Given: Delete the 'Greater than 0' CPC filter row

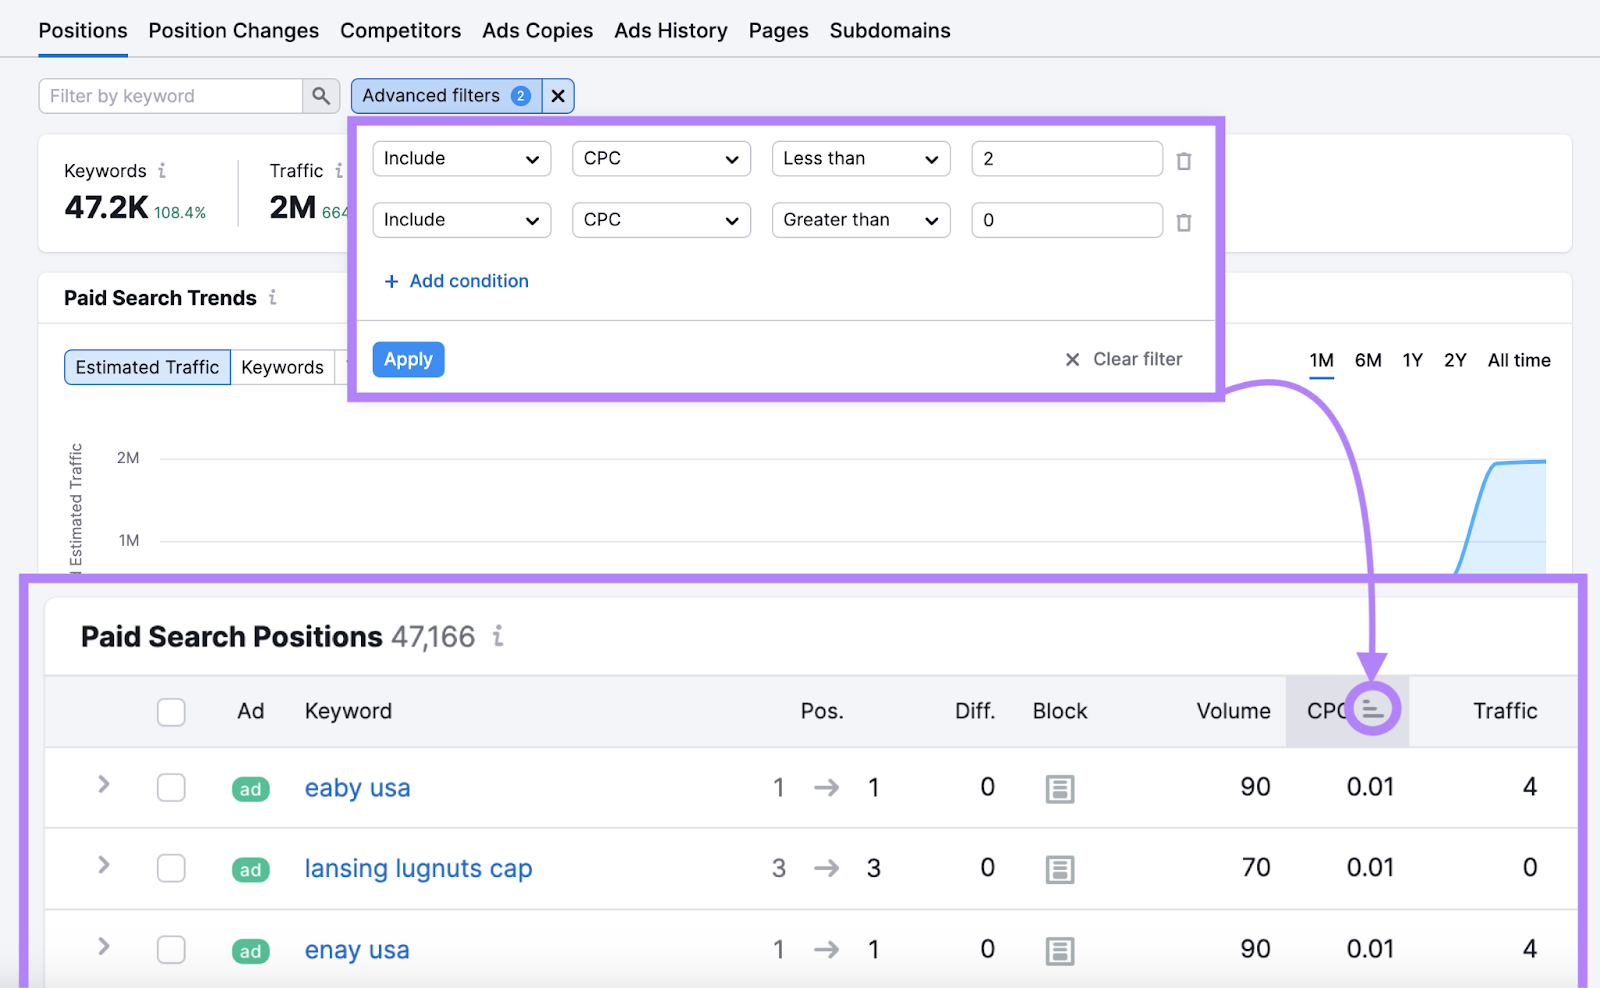Looking at the screenshot, I should click(x=1184, y=222).
